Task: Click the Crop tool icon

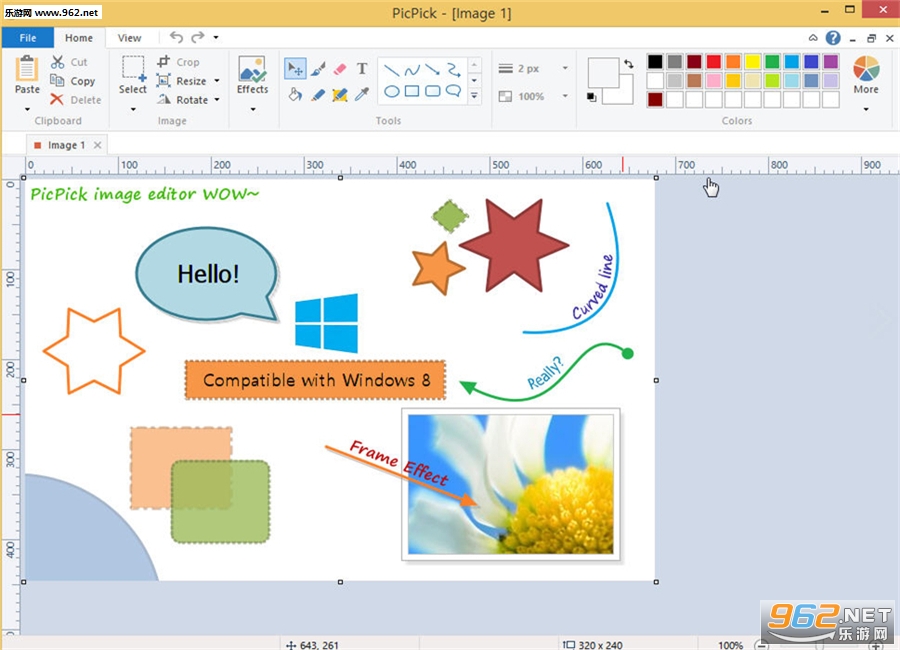Action: click(164, 61)
